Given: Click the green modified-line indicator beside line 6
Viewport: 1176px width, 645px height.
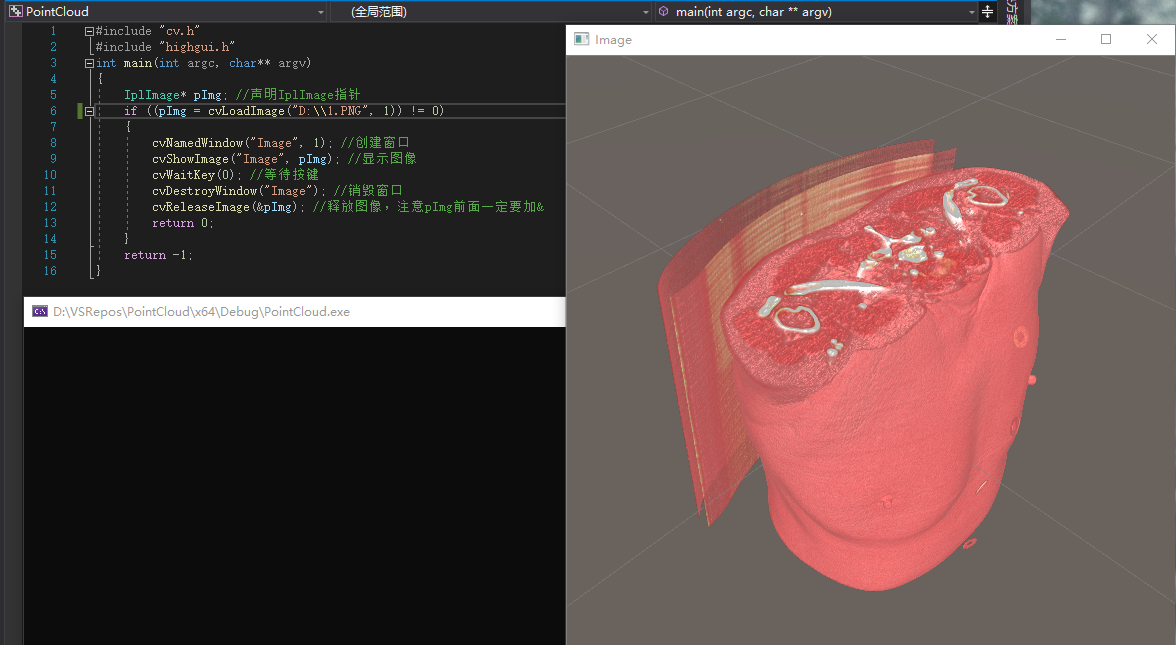Looking at the screenshot, I should [x=80, y=111].
